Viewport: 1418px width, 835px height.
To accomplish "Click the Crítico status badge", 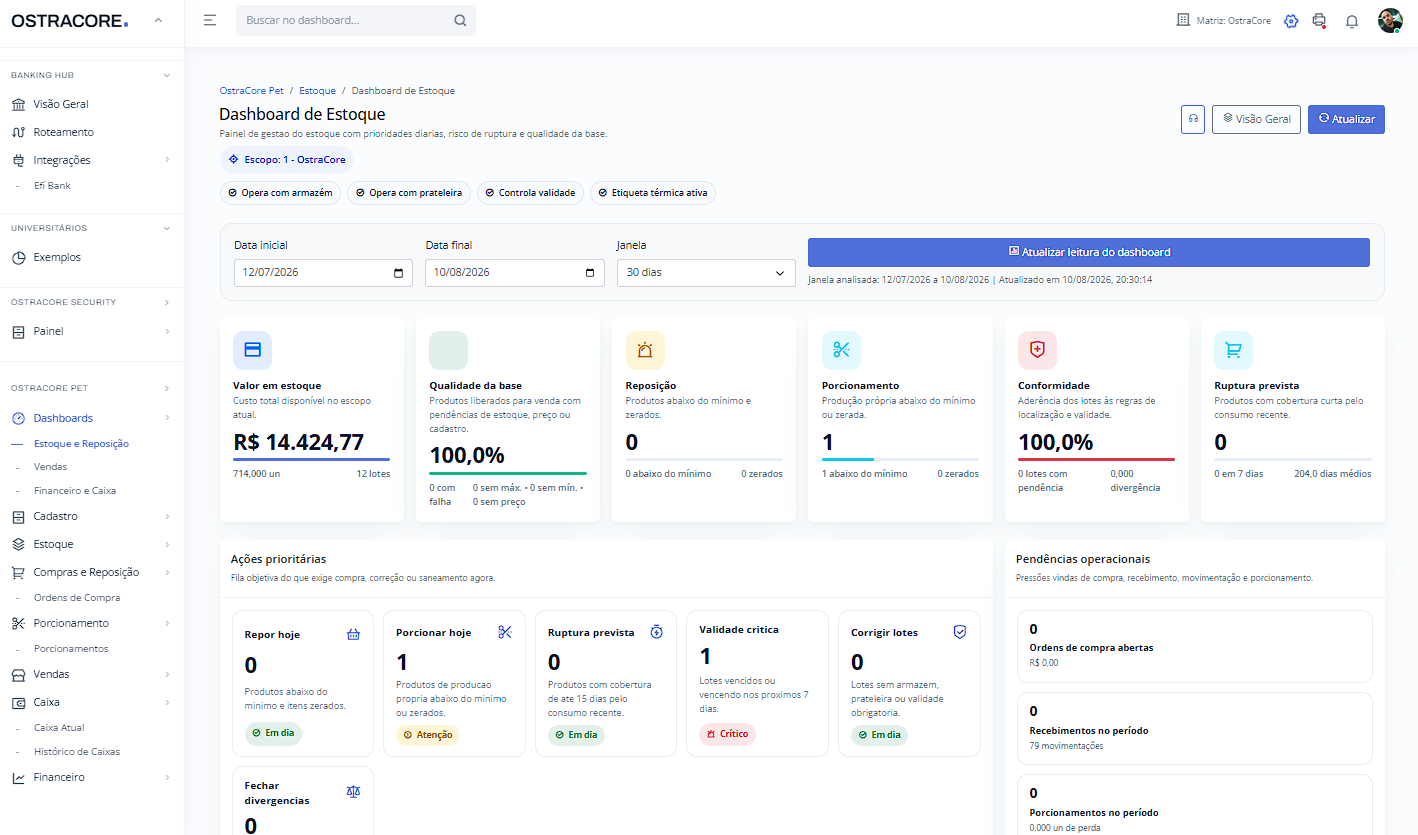I will pos(727,734).
